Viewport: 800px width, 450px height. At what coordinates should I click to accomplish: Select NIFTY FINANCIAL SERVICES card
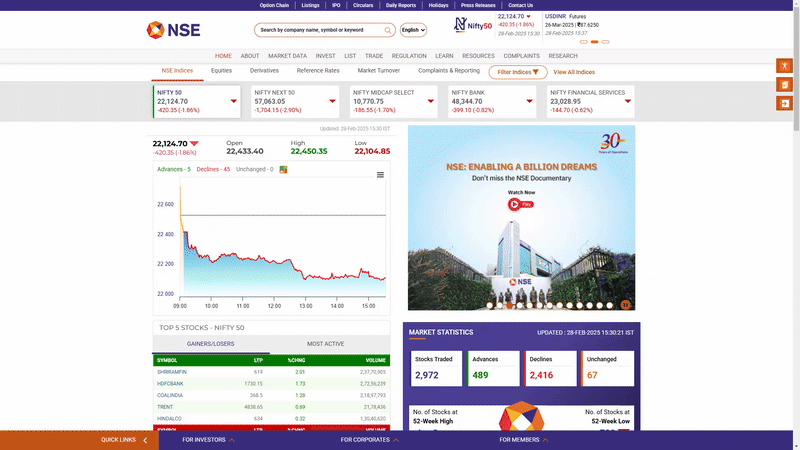590,102
